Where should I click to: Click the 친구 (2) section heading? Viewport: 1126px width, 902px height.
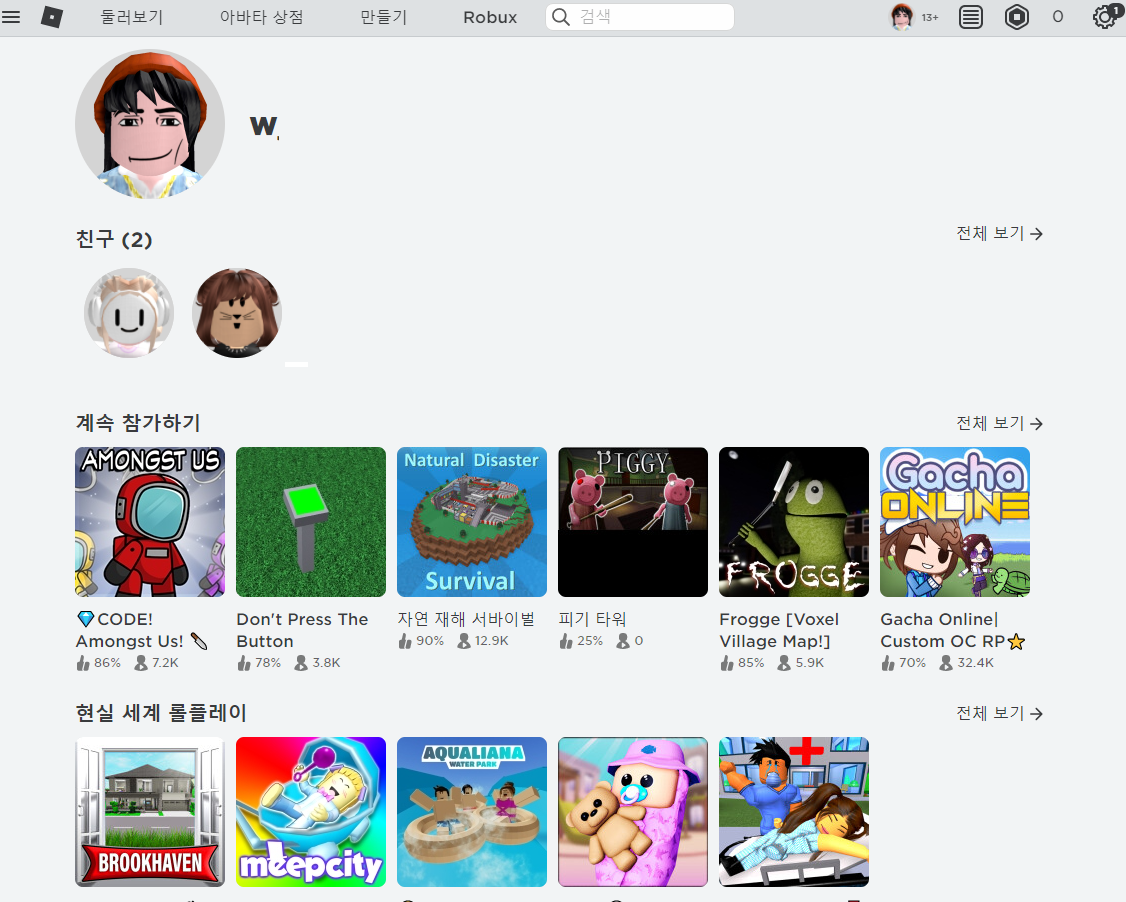coord(114,239)
